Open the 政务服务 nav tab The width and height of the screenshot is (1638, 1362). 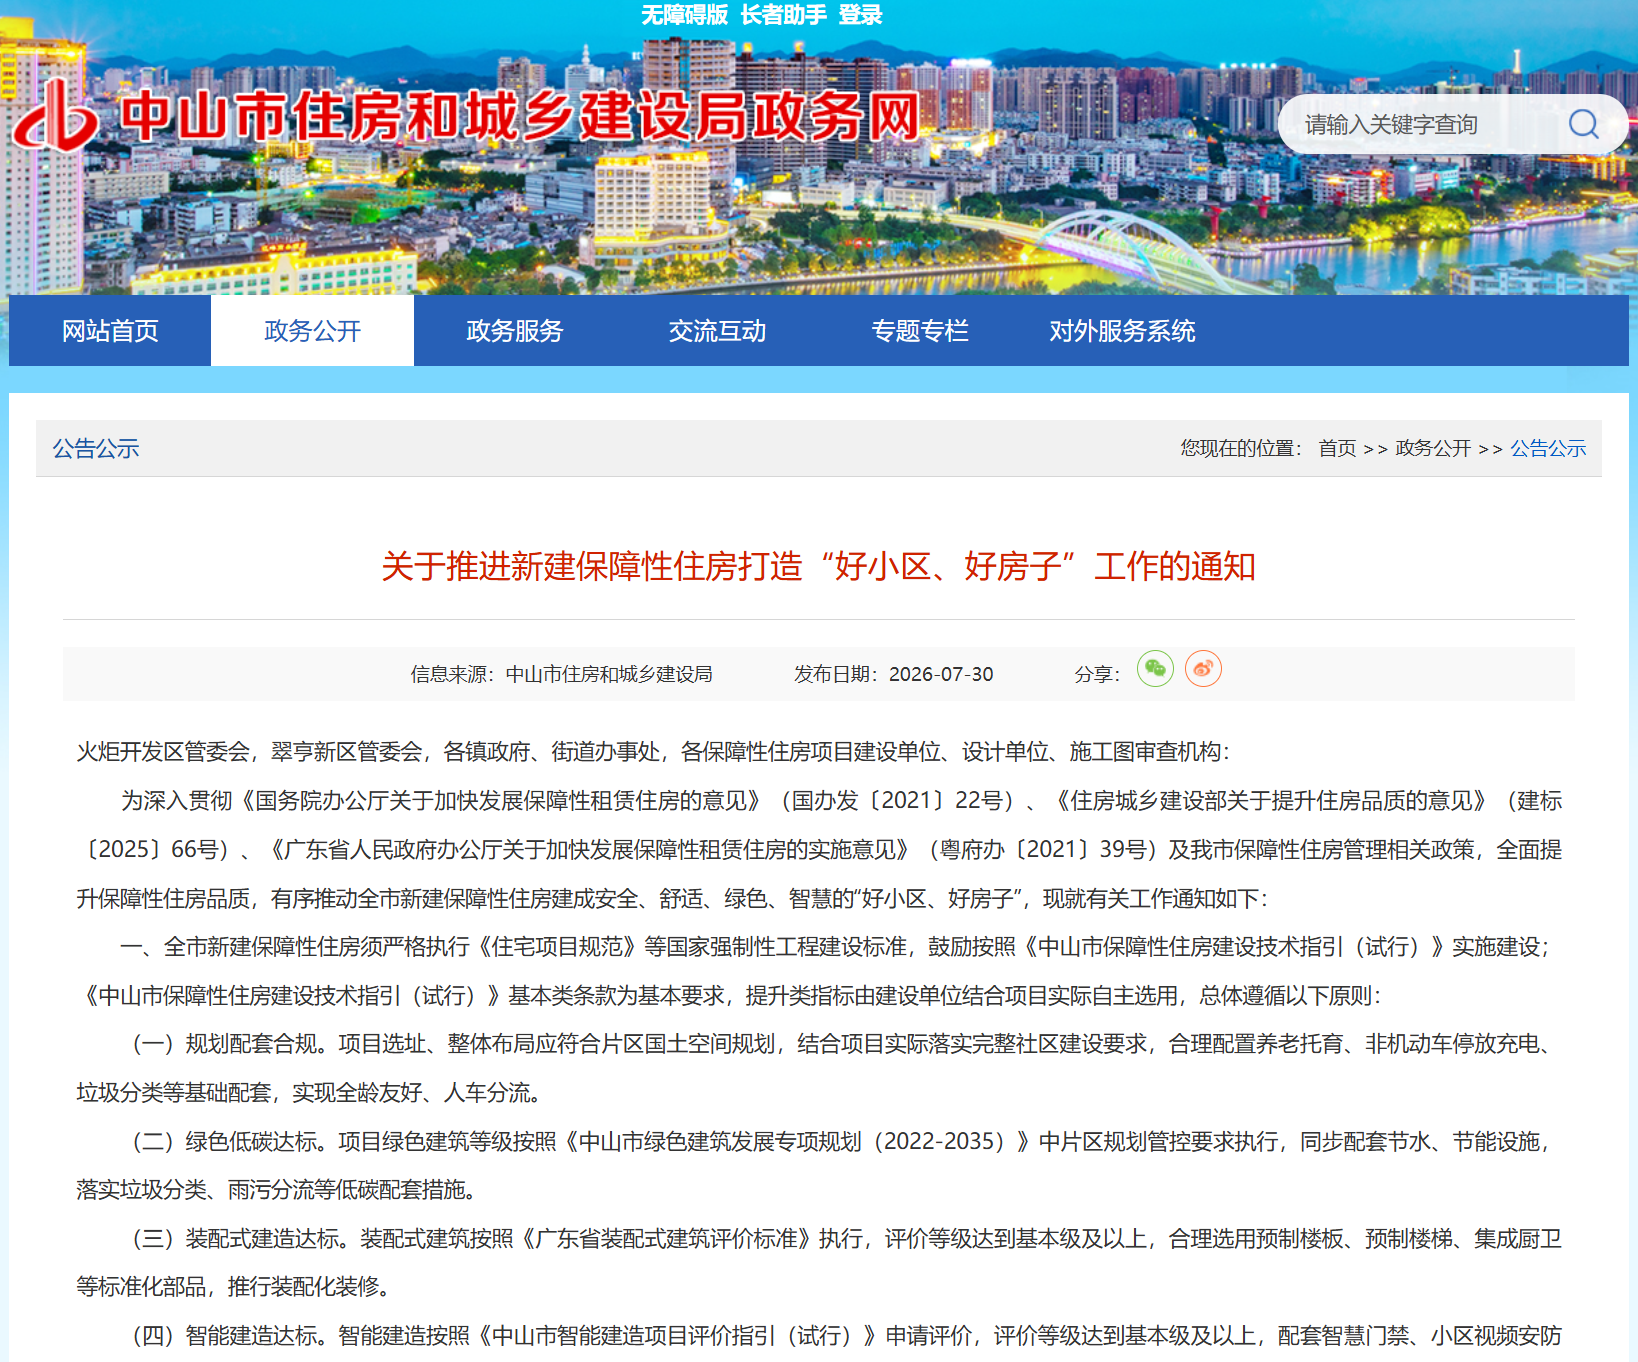pyautogui.click(x=515, y=331)
